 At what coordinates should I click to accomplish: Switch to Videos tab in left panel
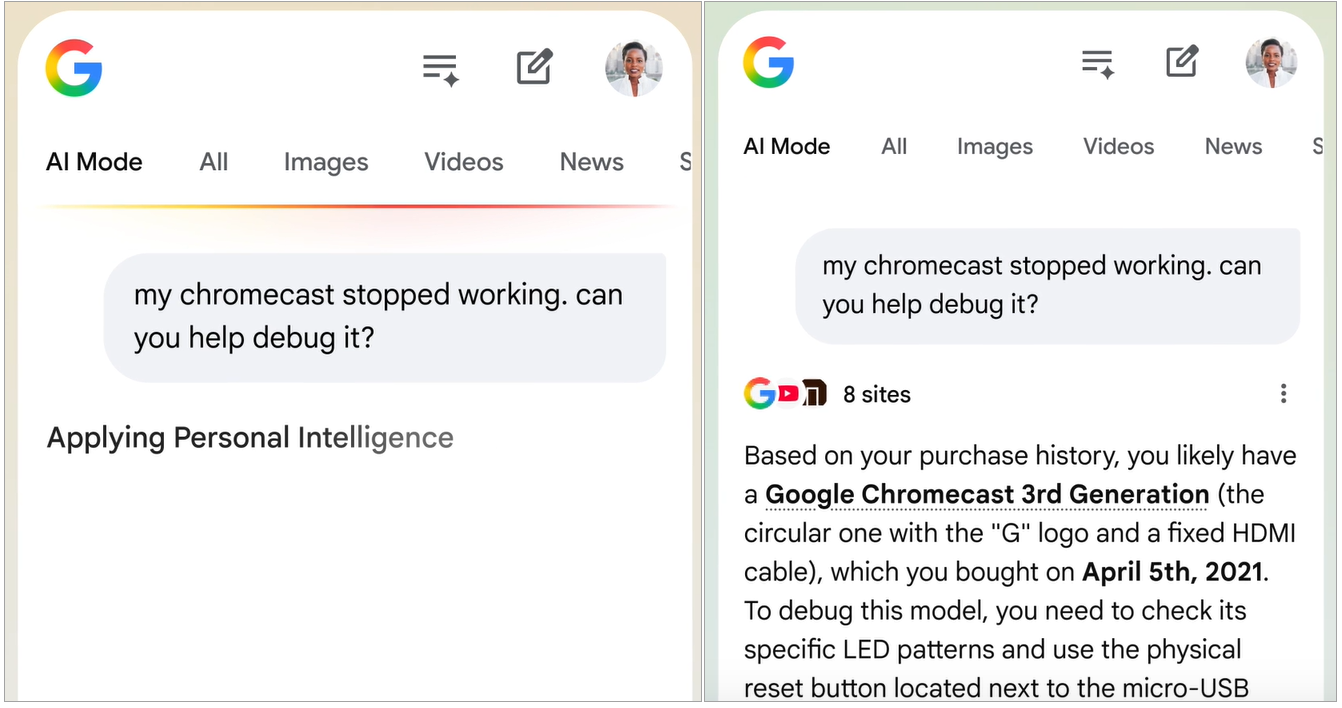464,162
